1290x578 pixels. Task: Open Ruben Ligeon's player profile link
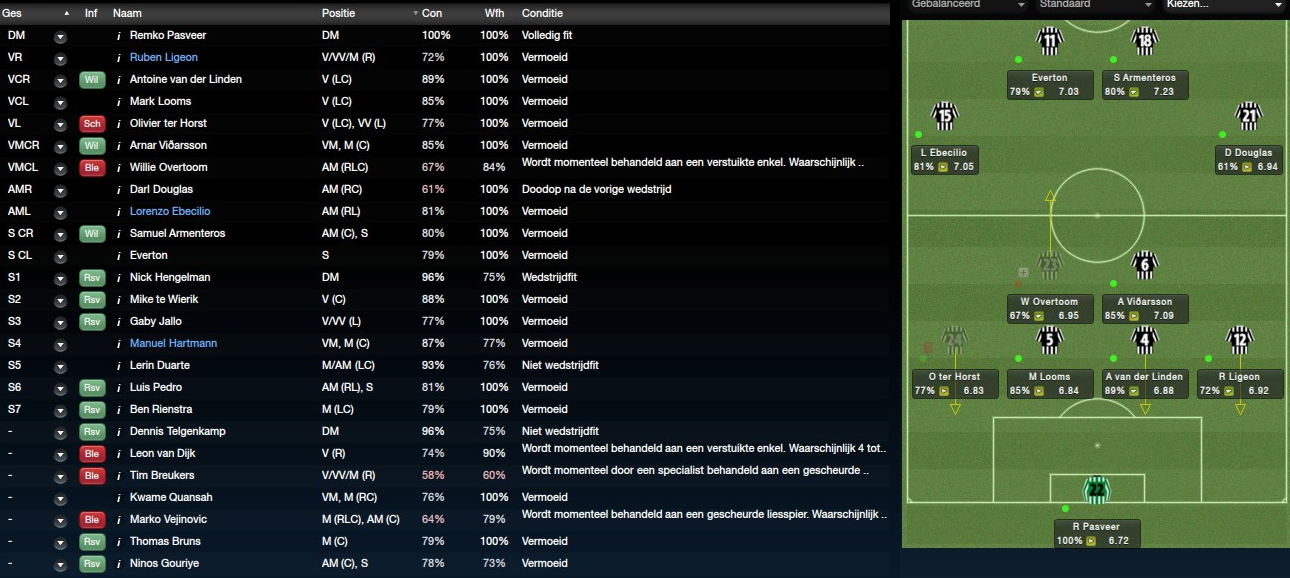pyautogui.click(x=164, y=57)
